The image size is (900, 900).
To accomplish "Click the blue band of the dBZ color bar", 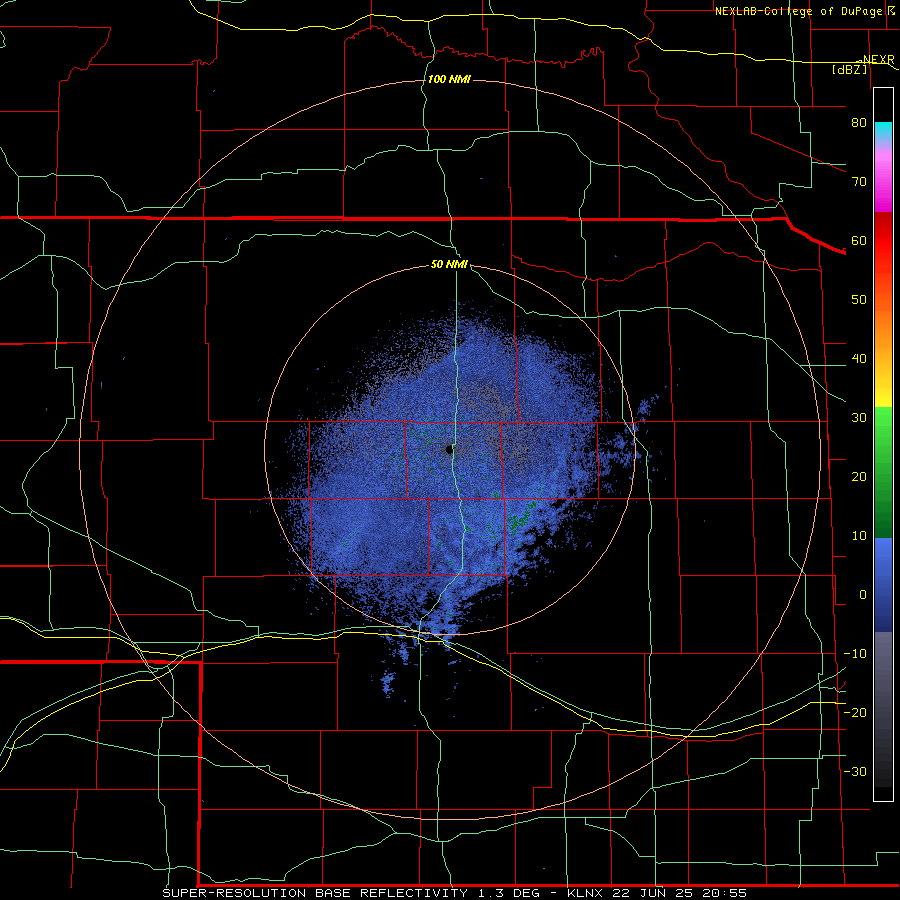I will pos(883,584).
